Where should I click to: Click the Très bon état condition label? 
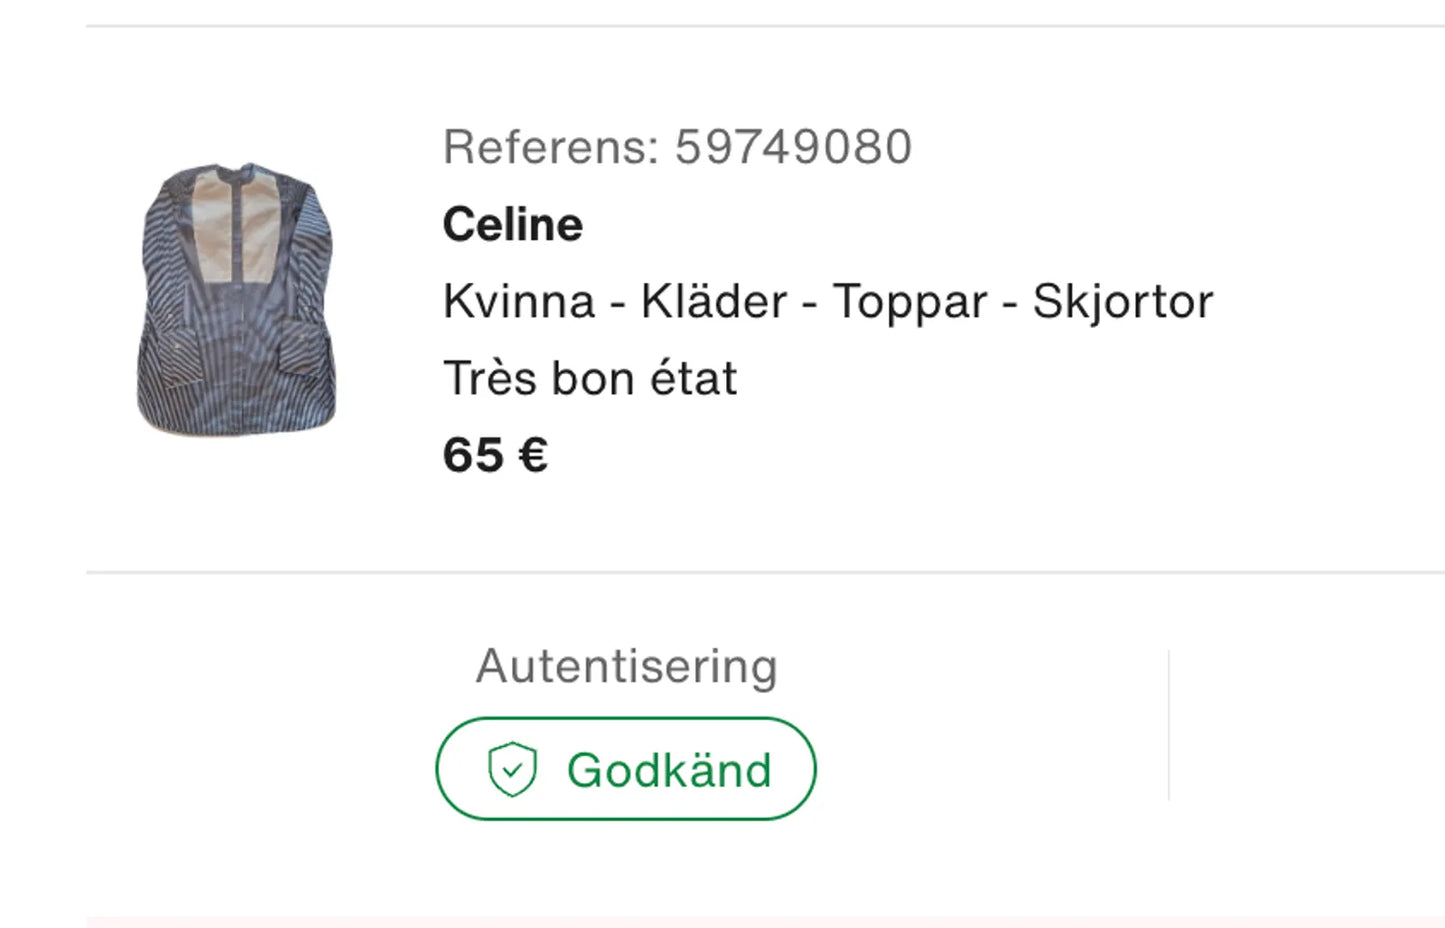tap(590, 378)
